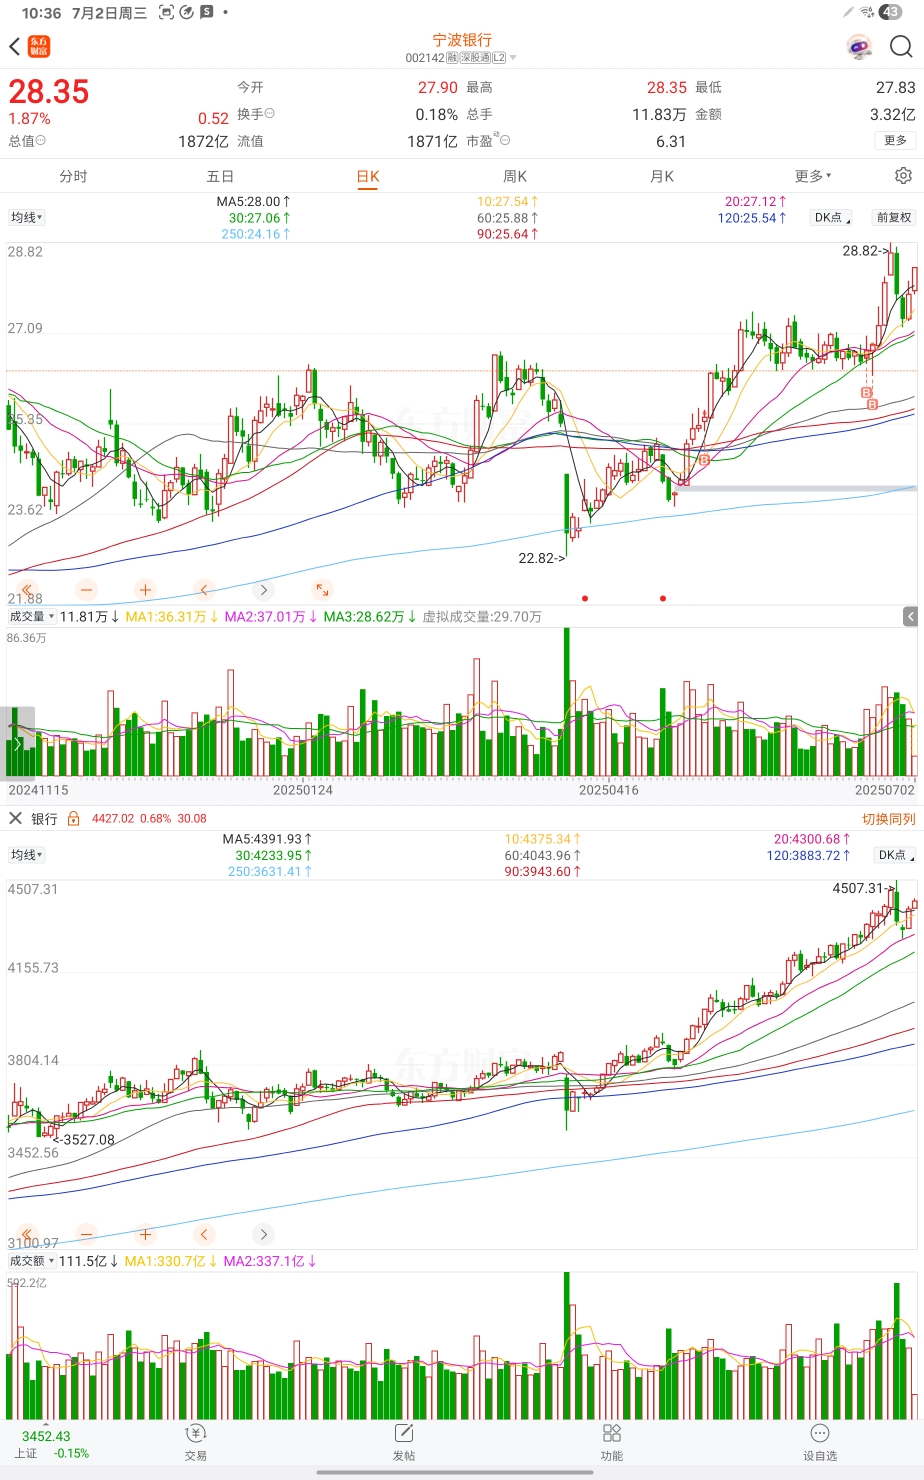The image size is (924, 1480).
Task: Tap MA5:28.00 indicator value
Action: (x=253, y=201)
